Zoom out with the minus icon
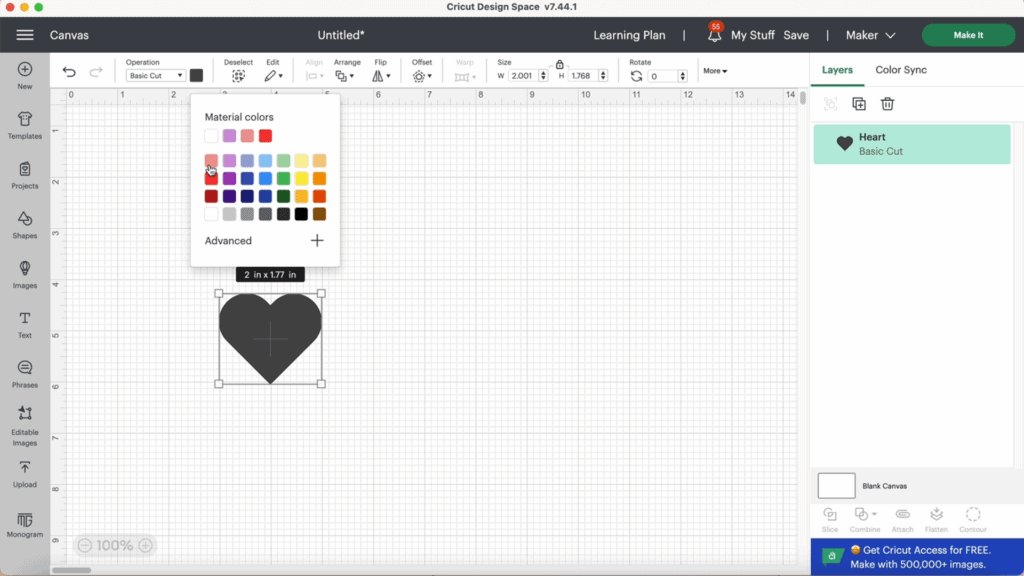 pos(84,545)
